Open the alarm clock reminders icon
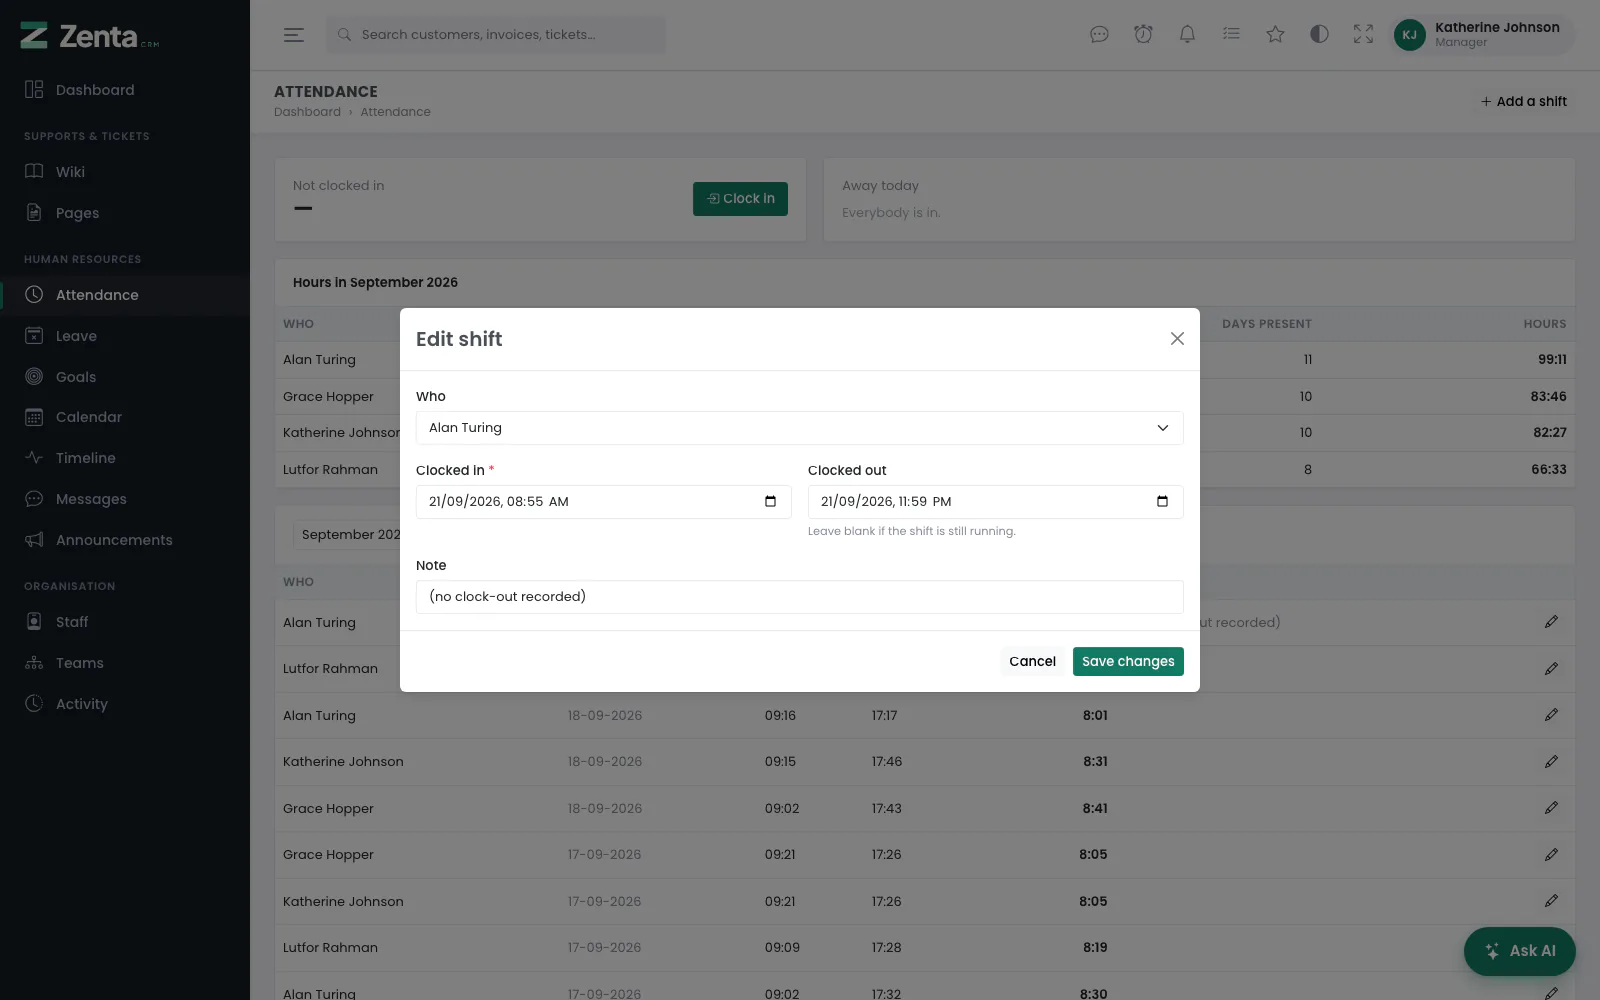The height and width of the screenshot is (1000, 1600). point(1143,35)
